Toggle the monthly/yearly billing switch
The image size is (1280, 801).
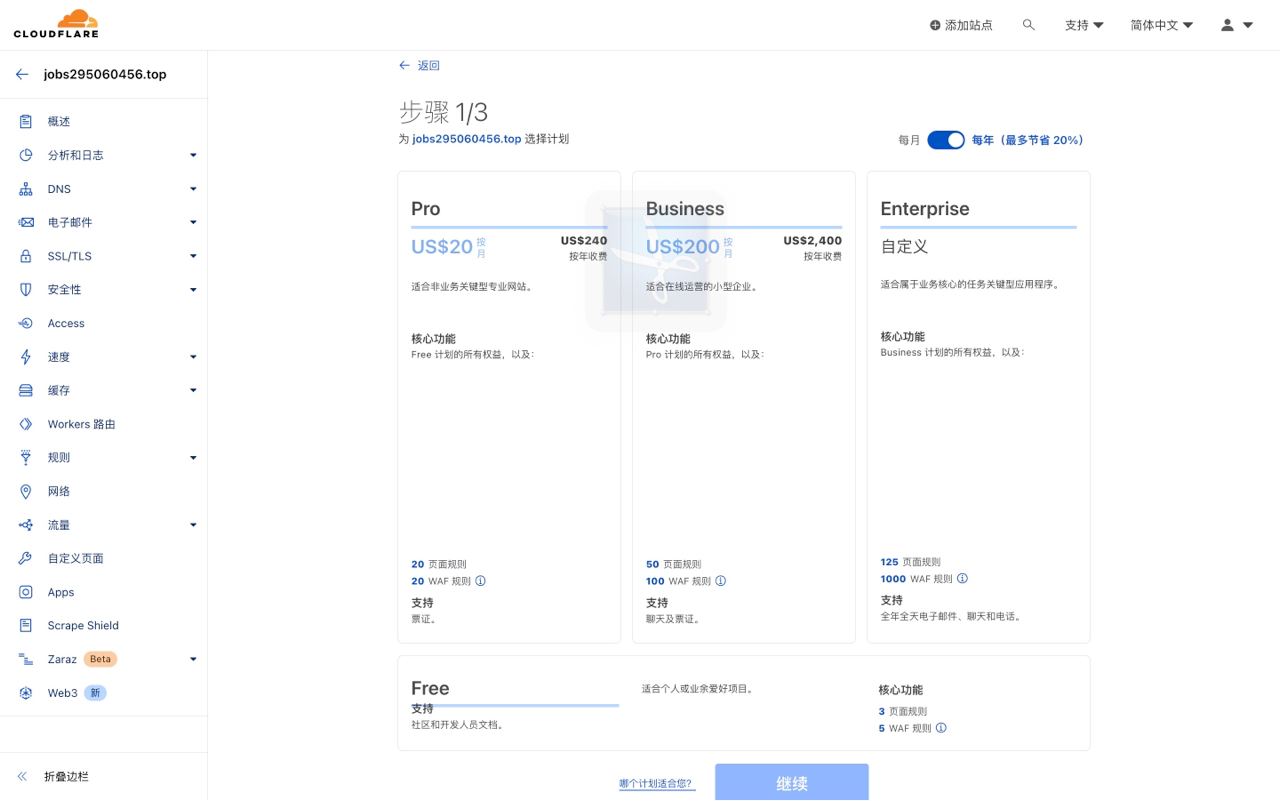945,140
